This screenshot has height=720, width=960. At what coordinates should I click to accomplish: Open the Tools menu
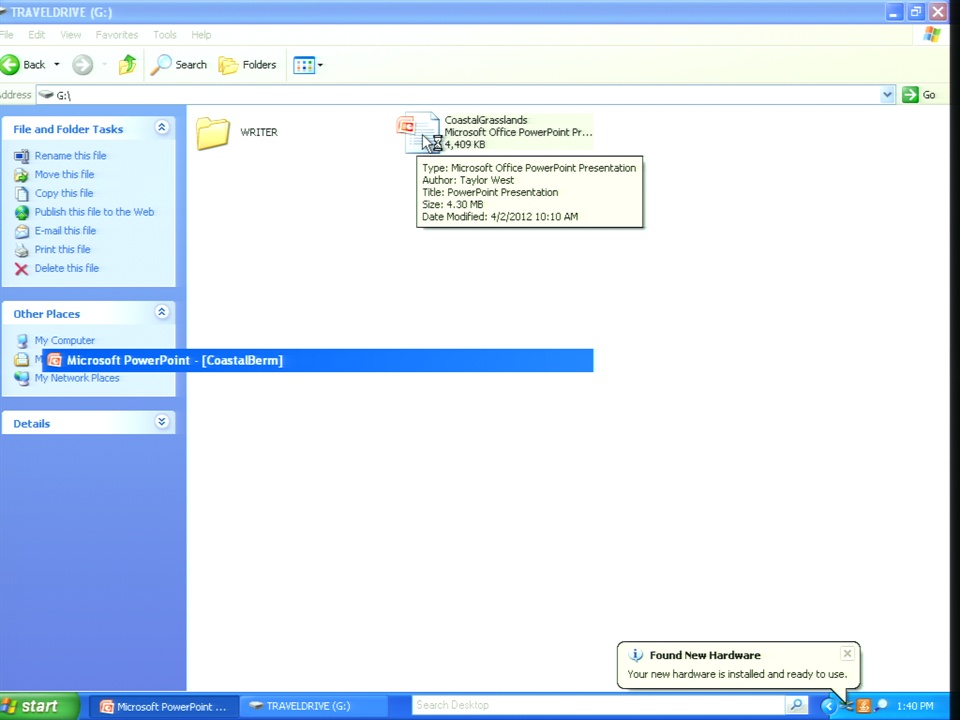coord(165,35)
